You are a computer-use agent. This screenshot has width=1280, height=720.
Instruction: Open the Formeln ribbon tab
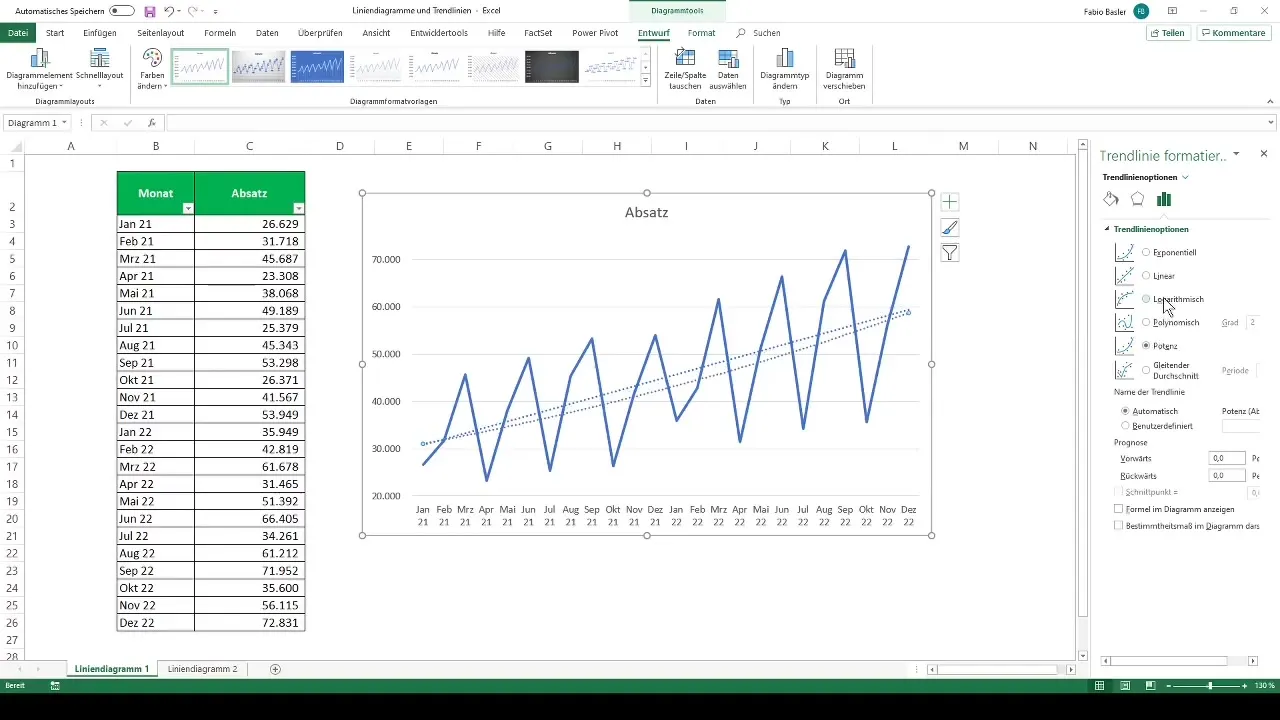point(220,33)
